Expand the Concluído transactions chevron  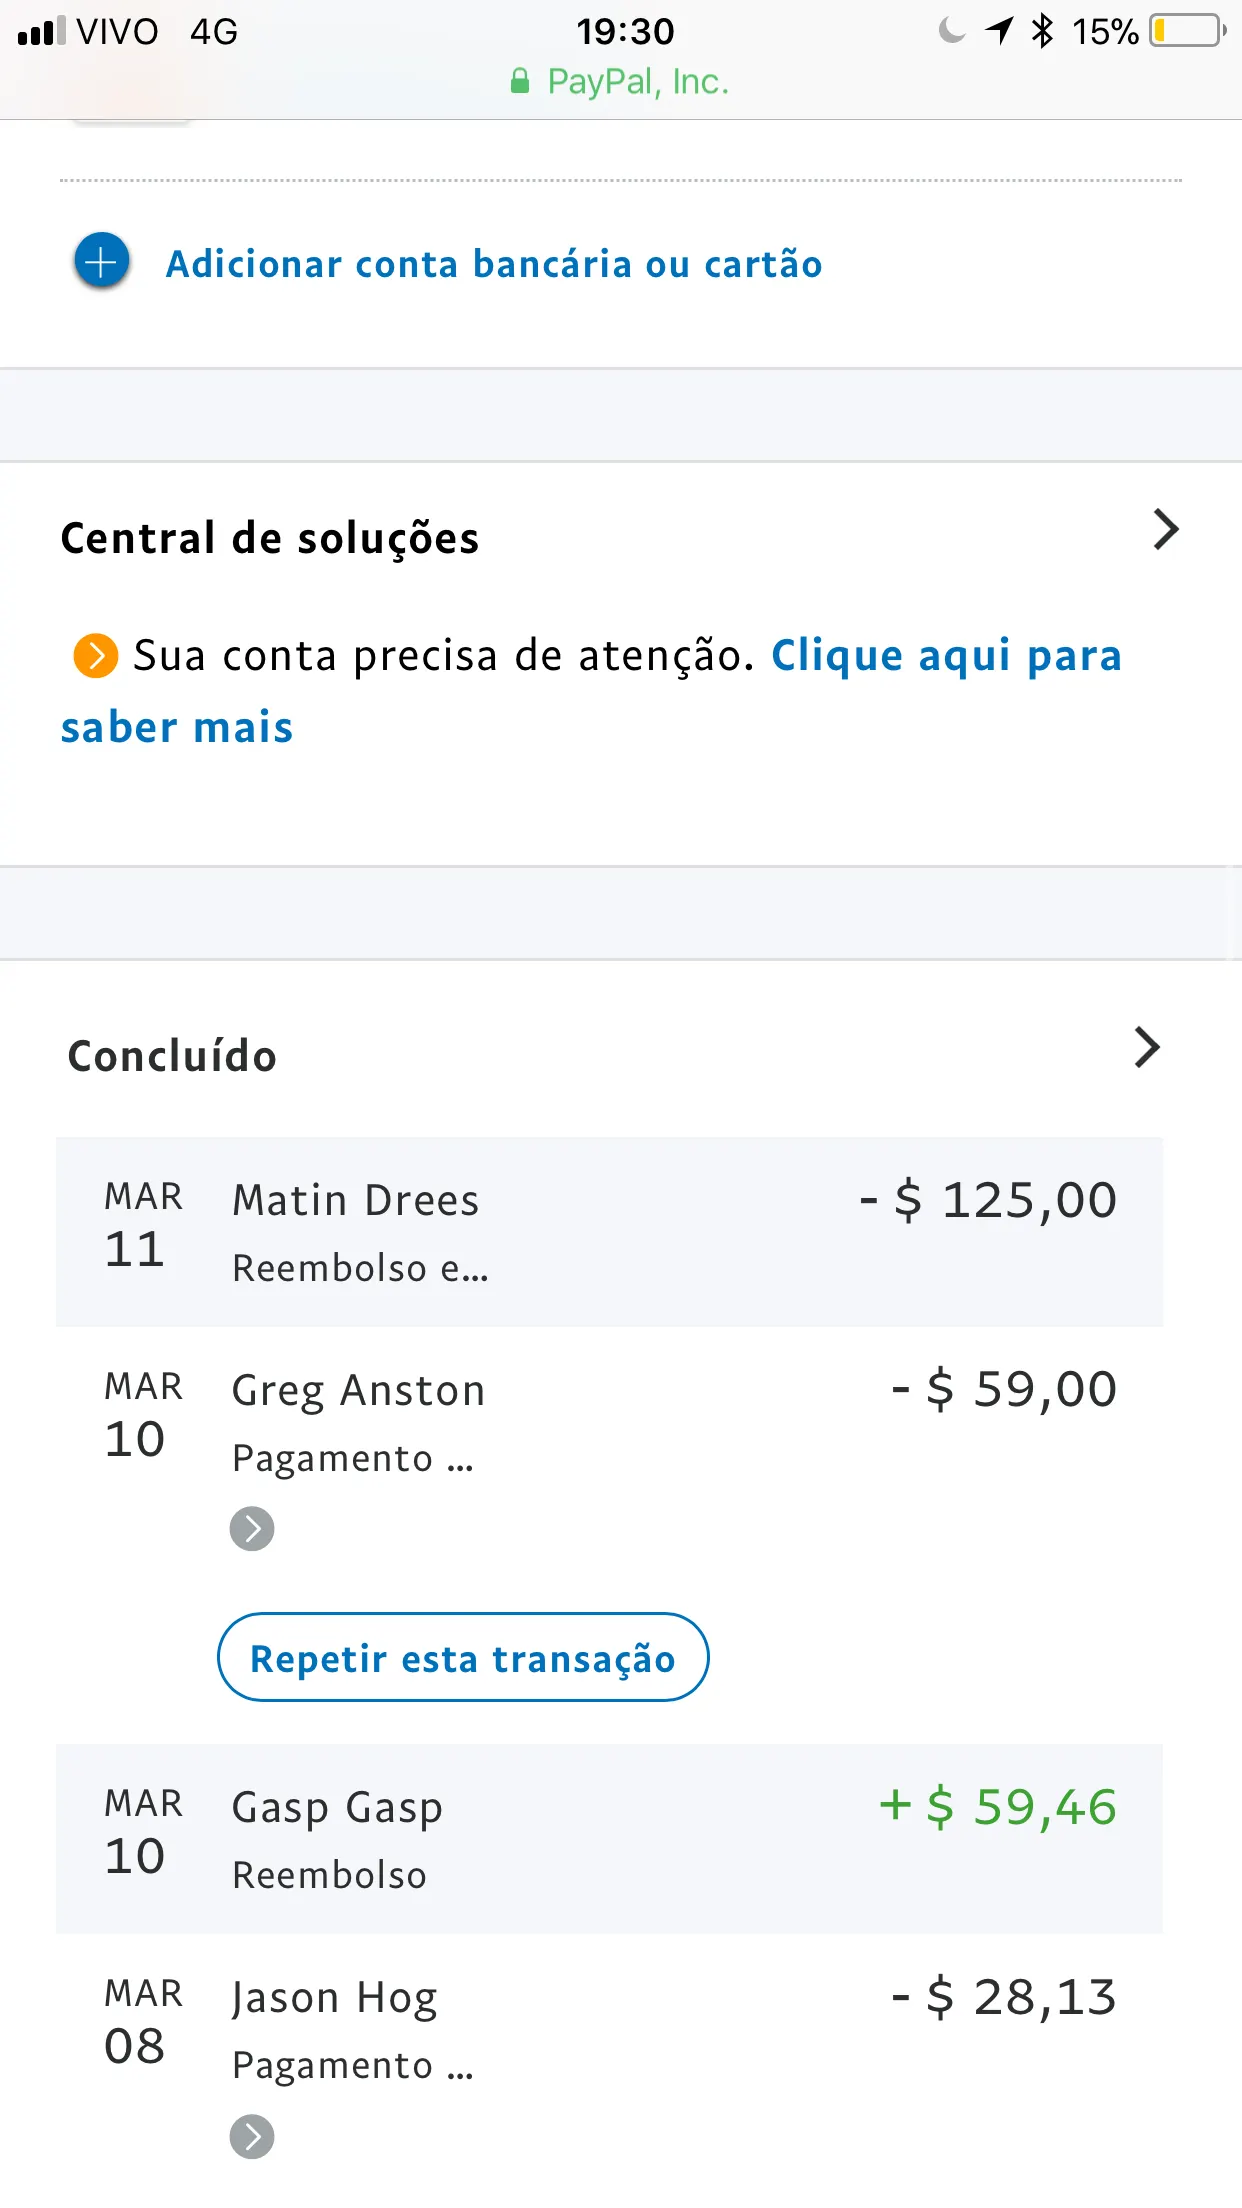[x=1147, y=1047]
